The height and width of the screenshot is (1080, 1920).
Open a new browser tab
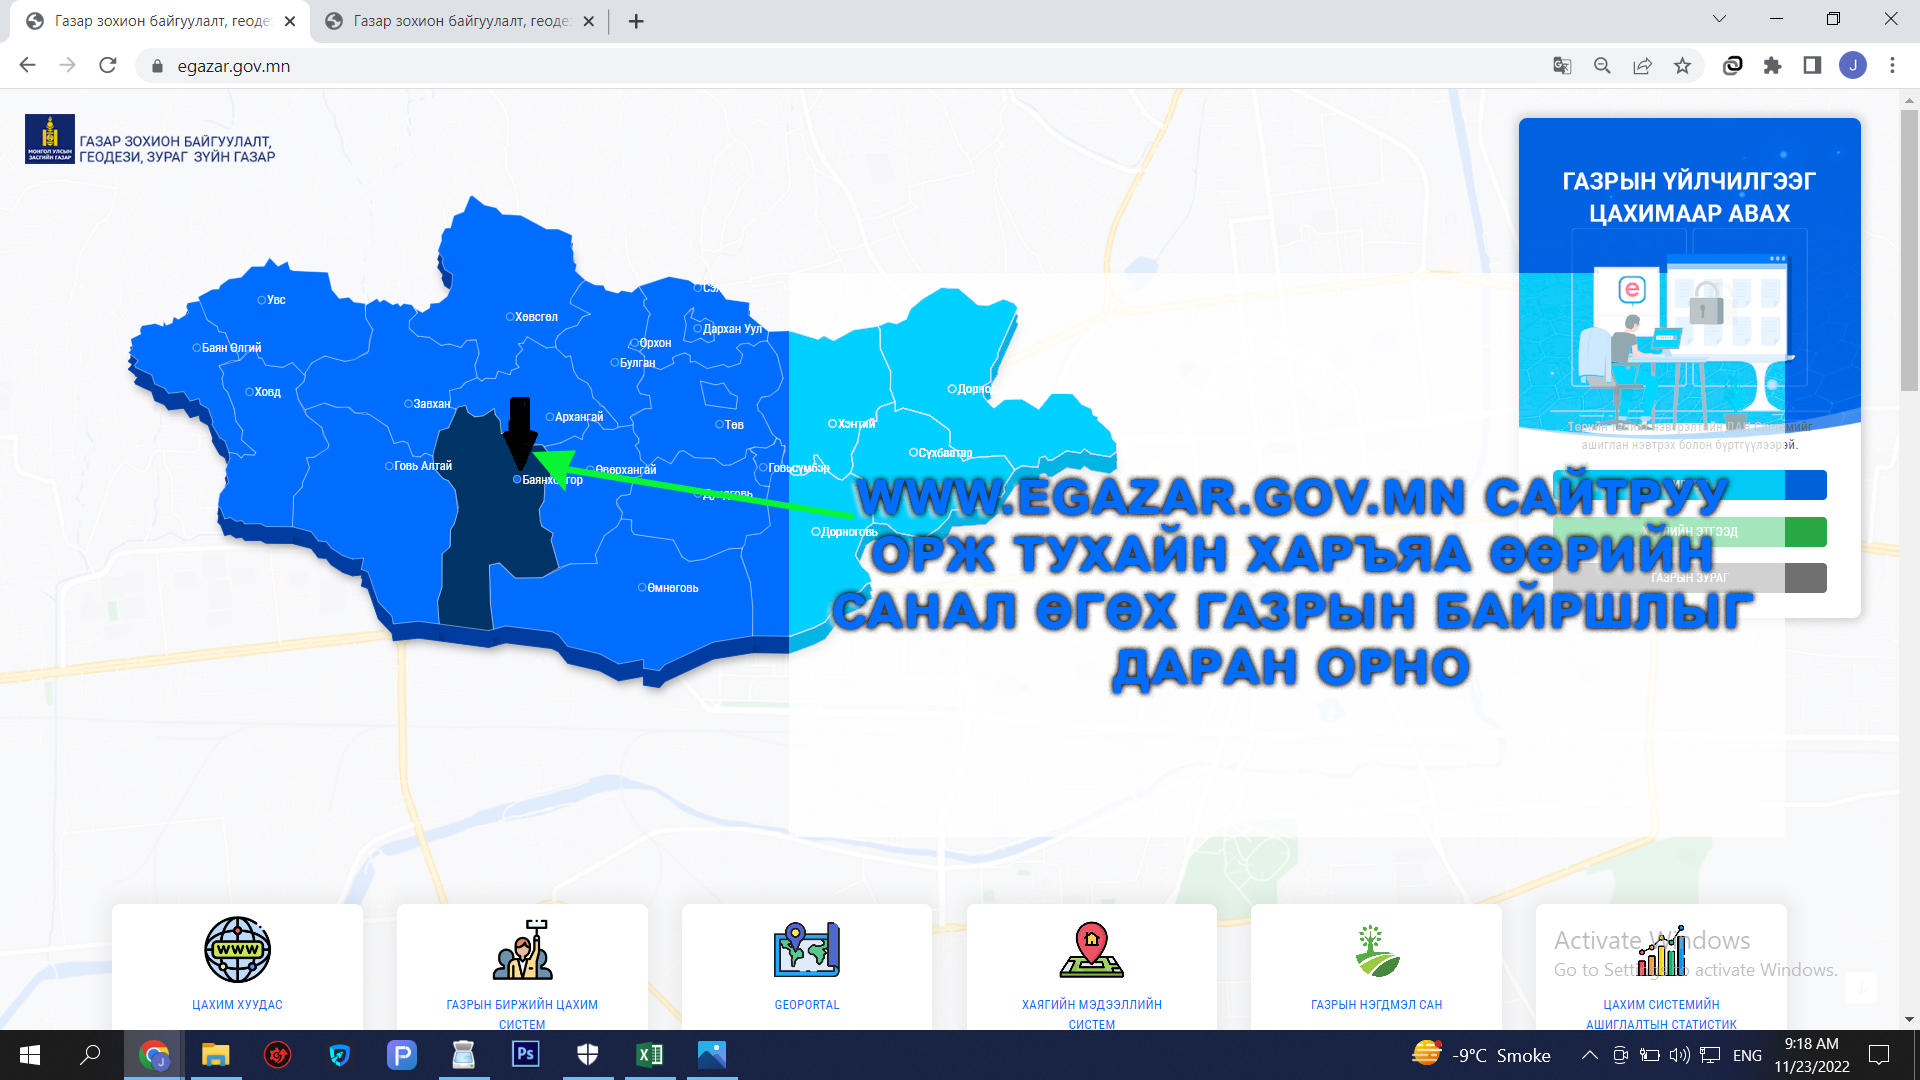(636, 21)
